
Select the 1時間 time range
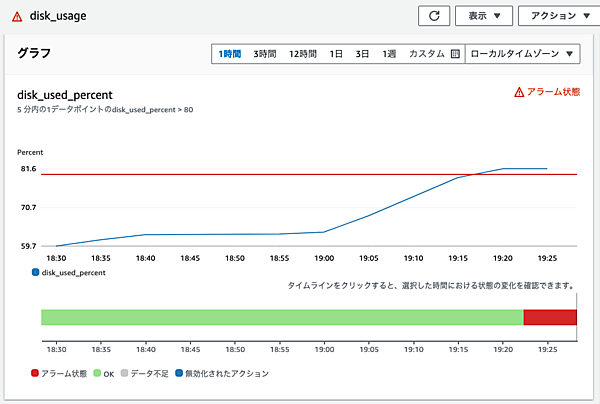pyautogui.click(x=230, y=54)
